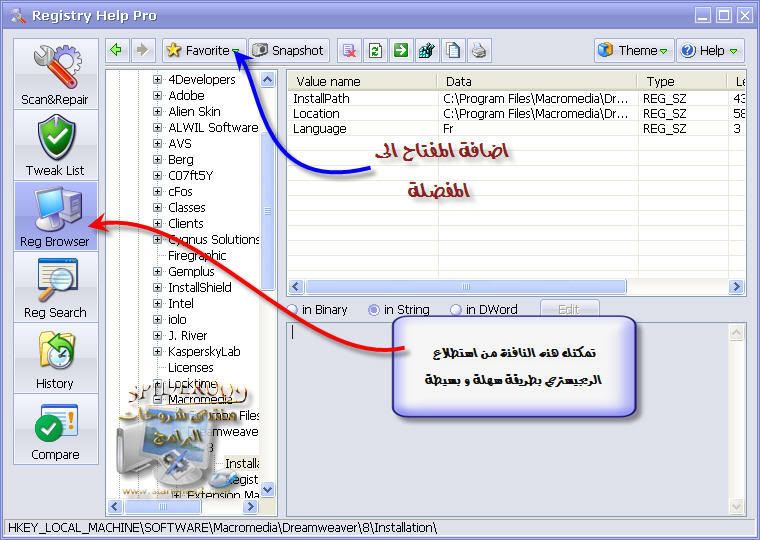Select the Licenses tree item
Viewport: 760px width, 540px height.
[x=190, y=367]
